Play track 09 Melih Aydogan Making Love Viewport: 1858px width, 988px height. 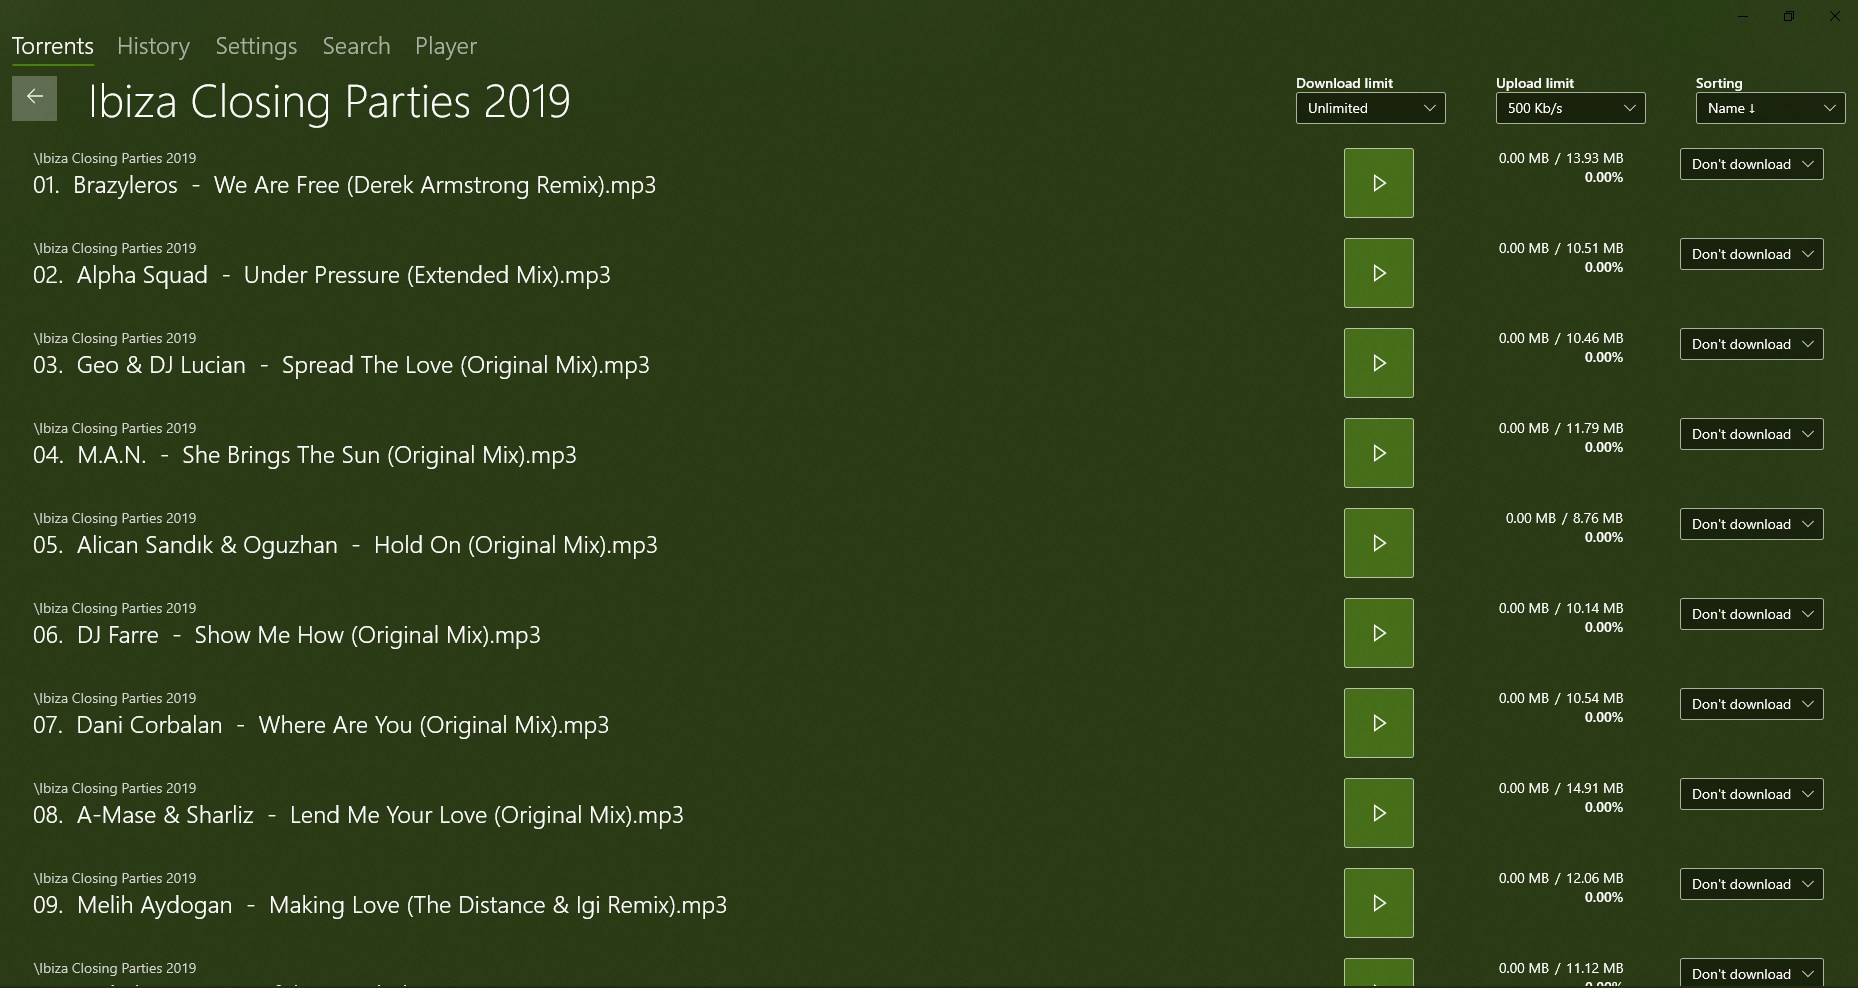pyautogui.click(x=1378, y=903)
